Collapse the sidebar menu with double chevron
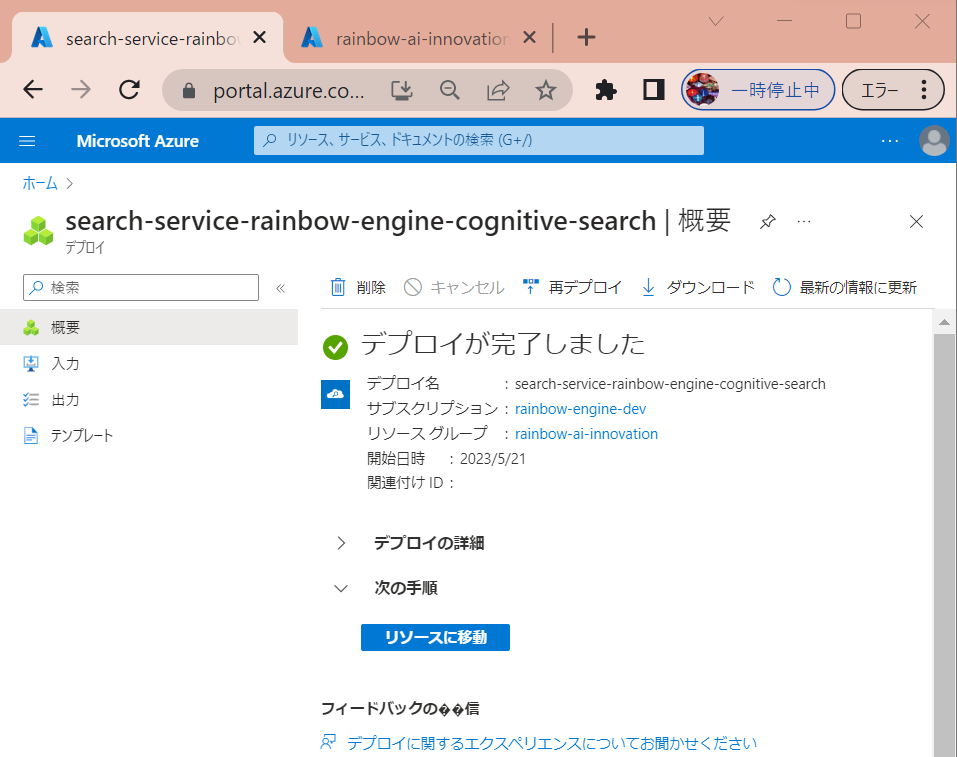957x757 pixels. [280, 288]
